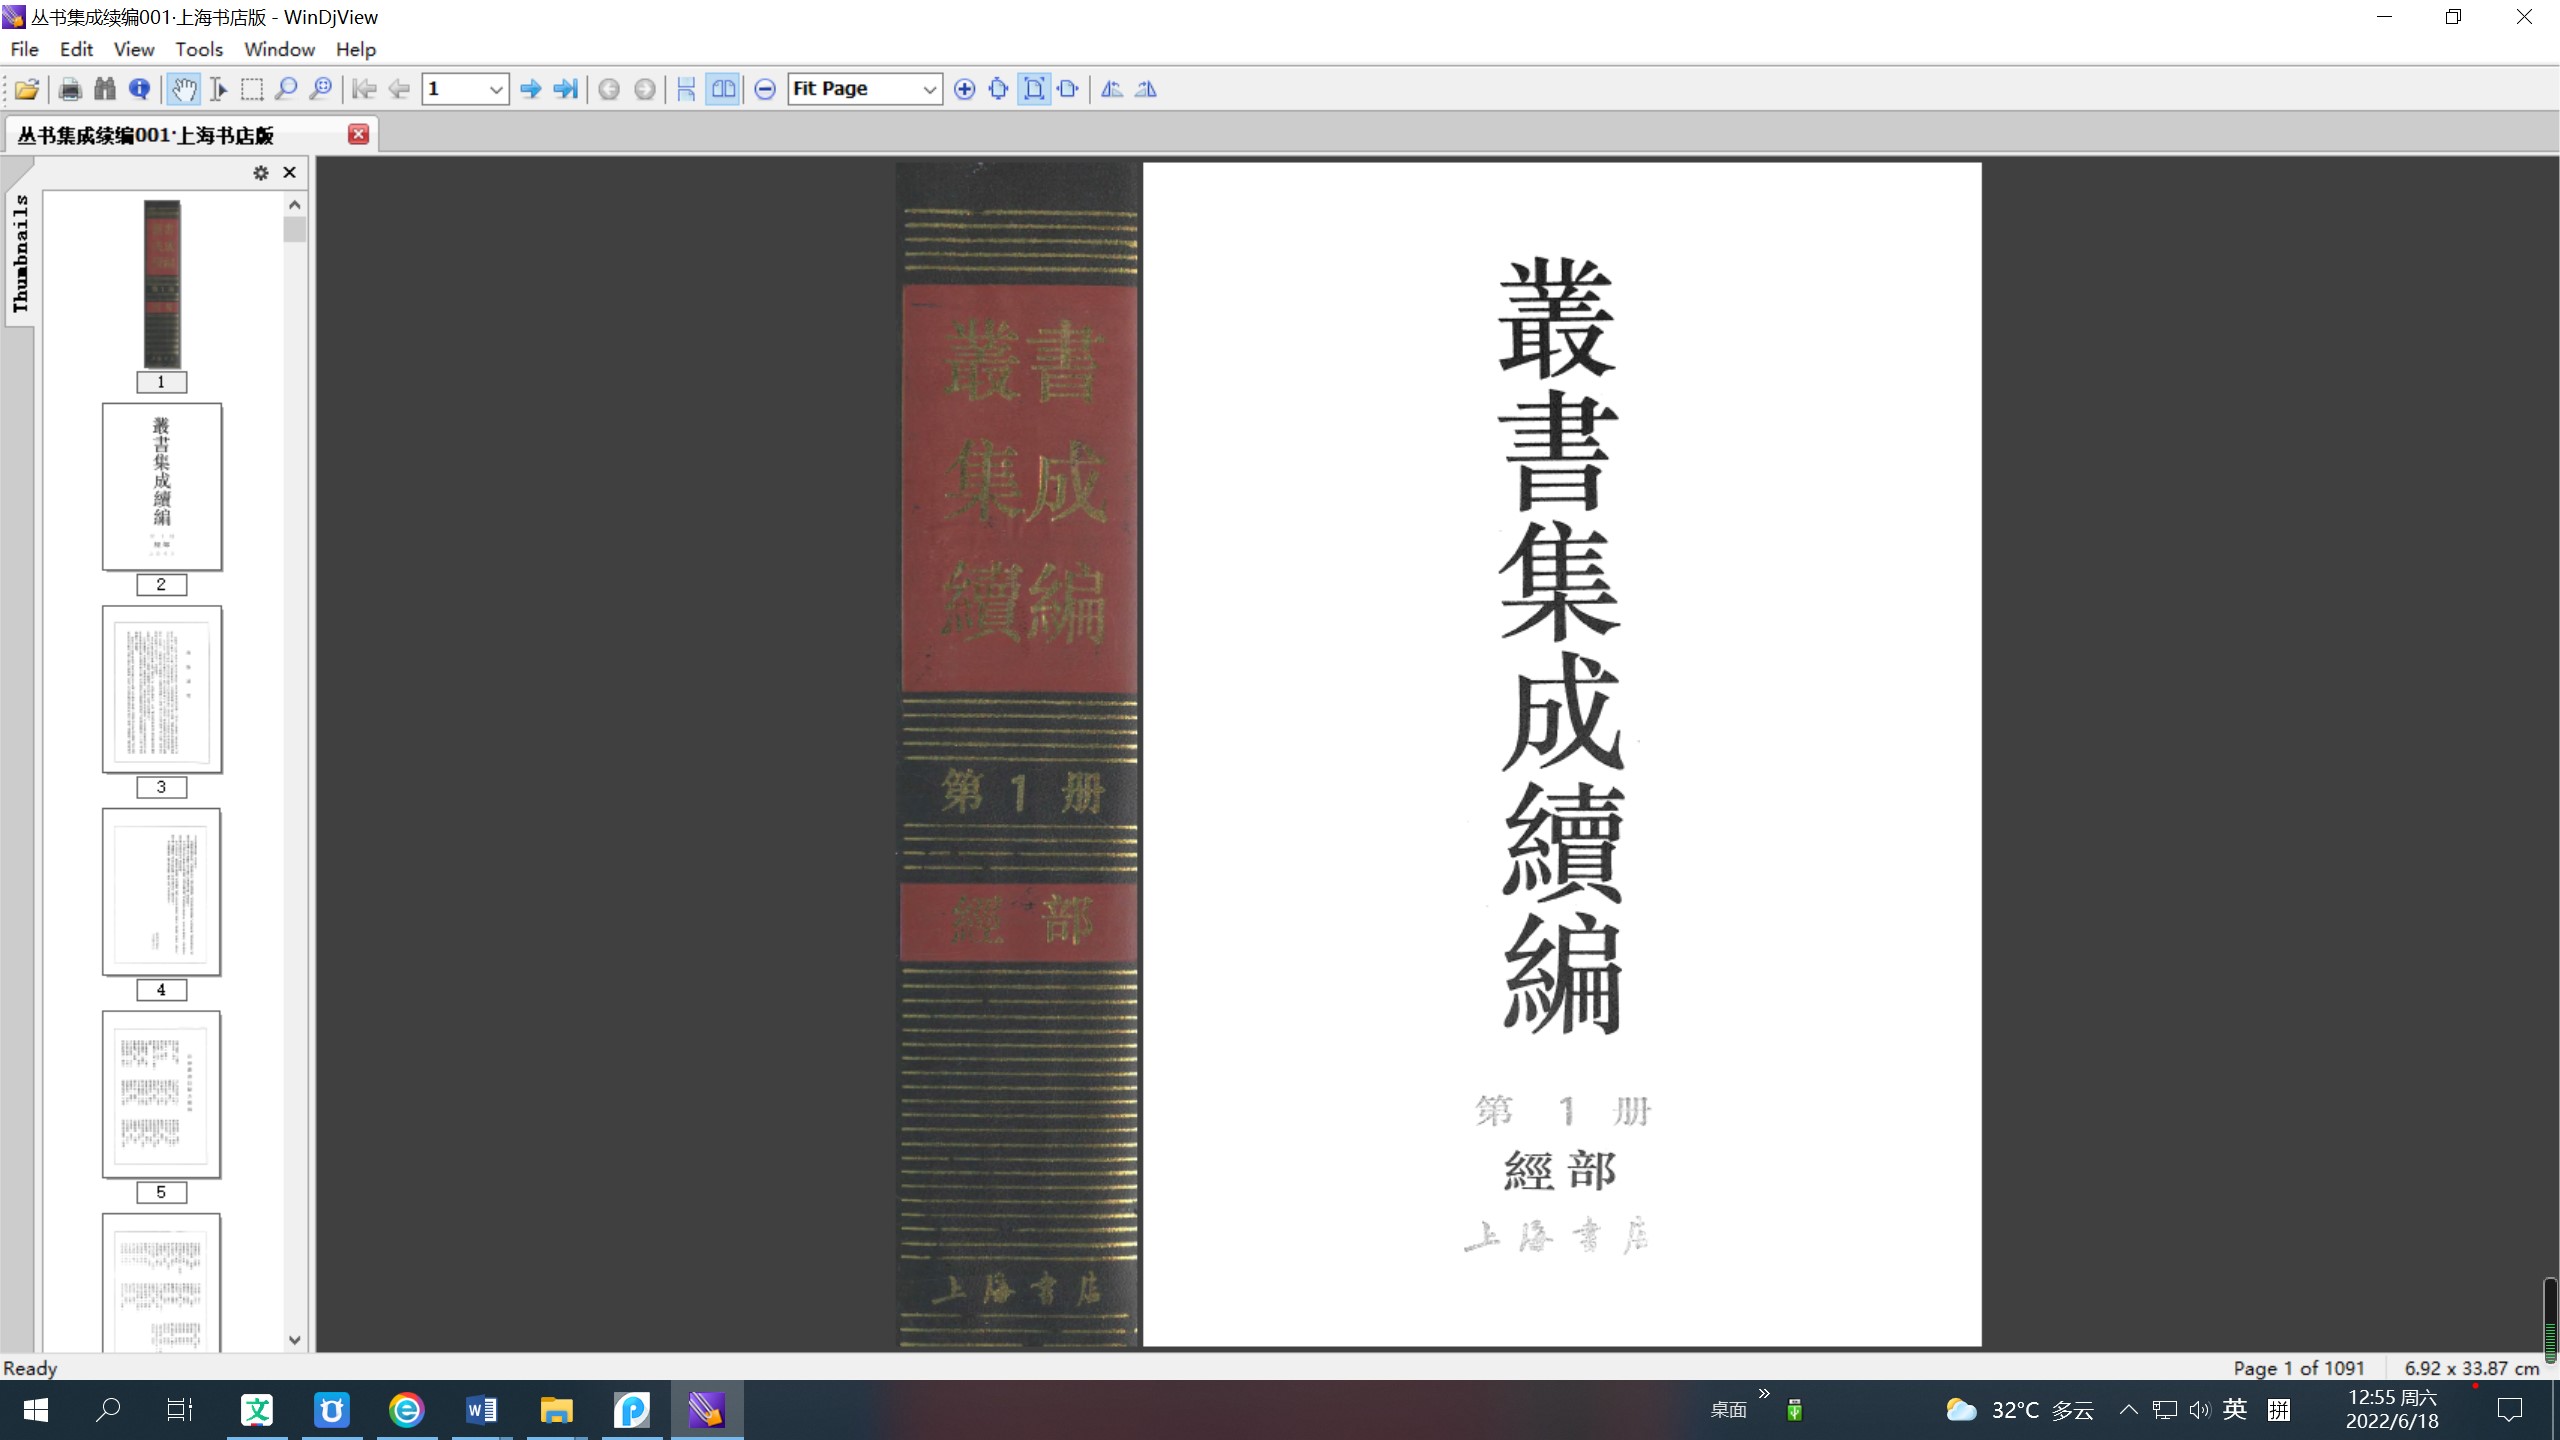Rotate the page right
The width and height of the screenshot is (2560, 1440).
1146,89
